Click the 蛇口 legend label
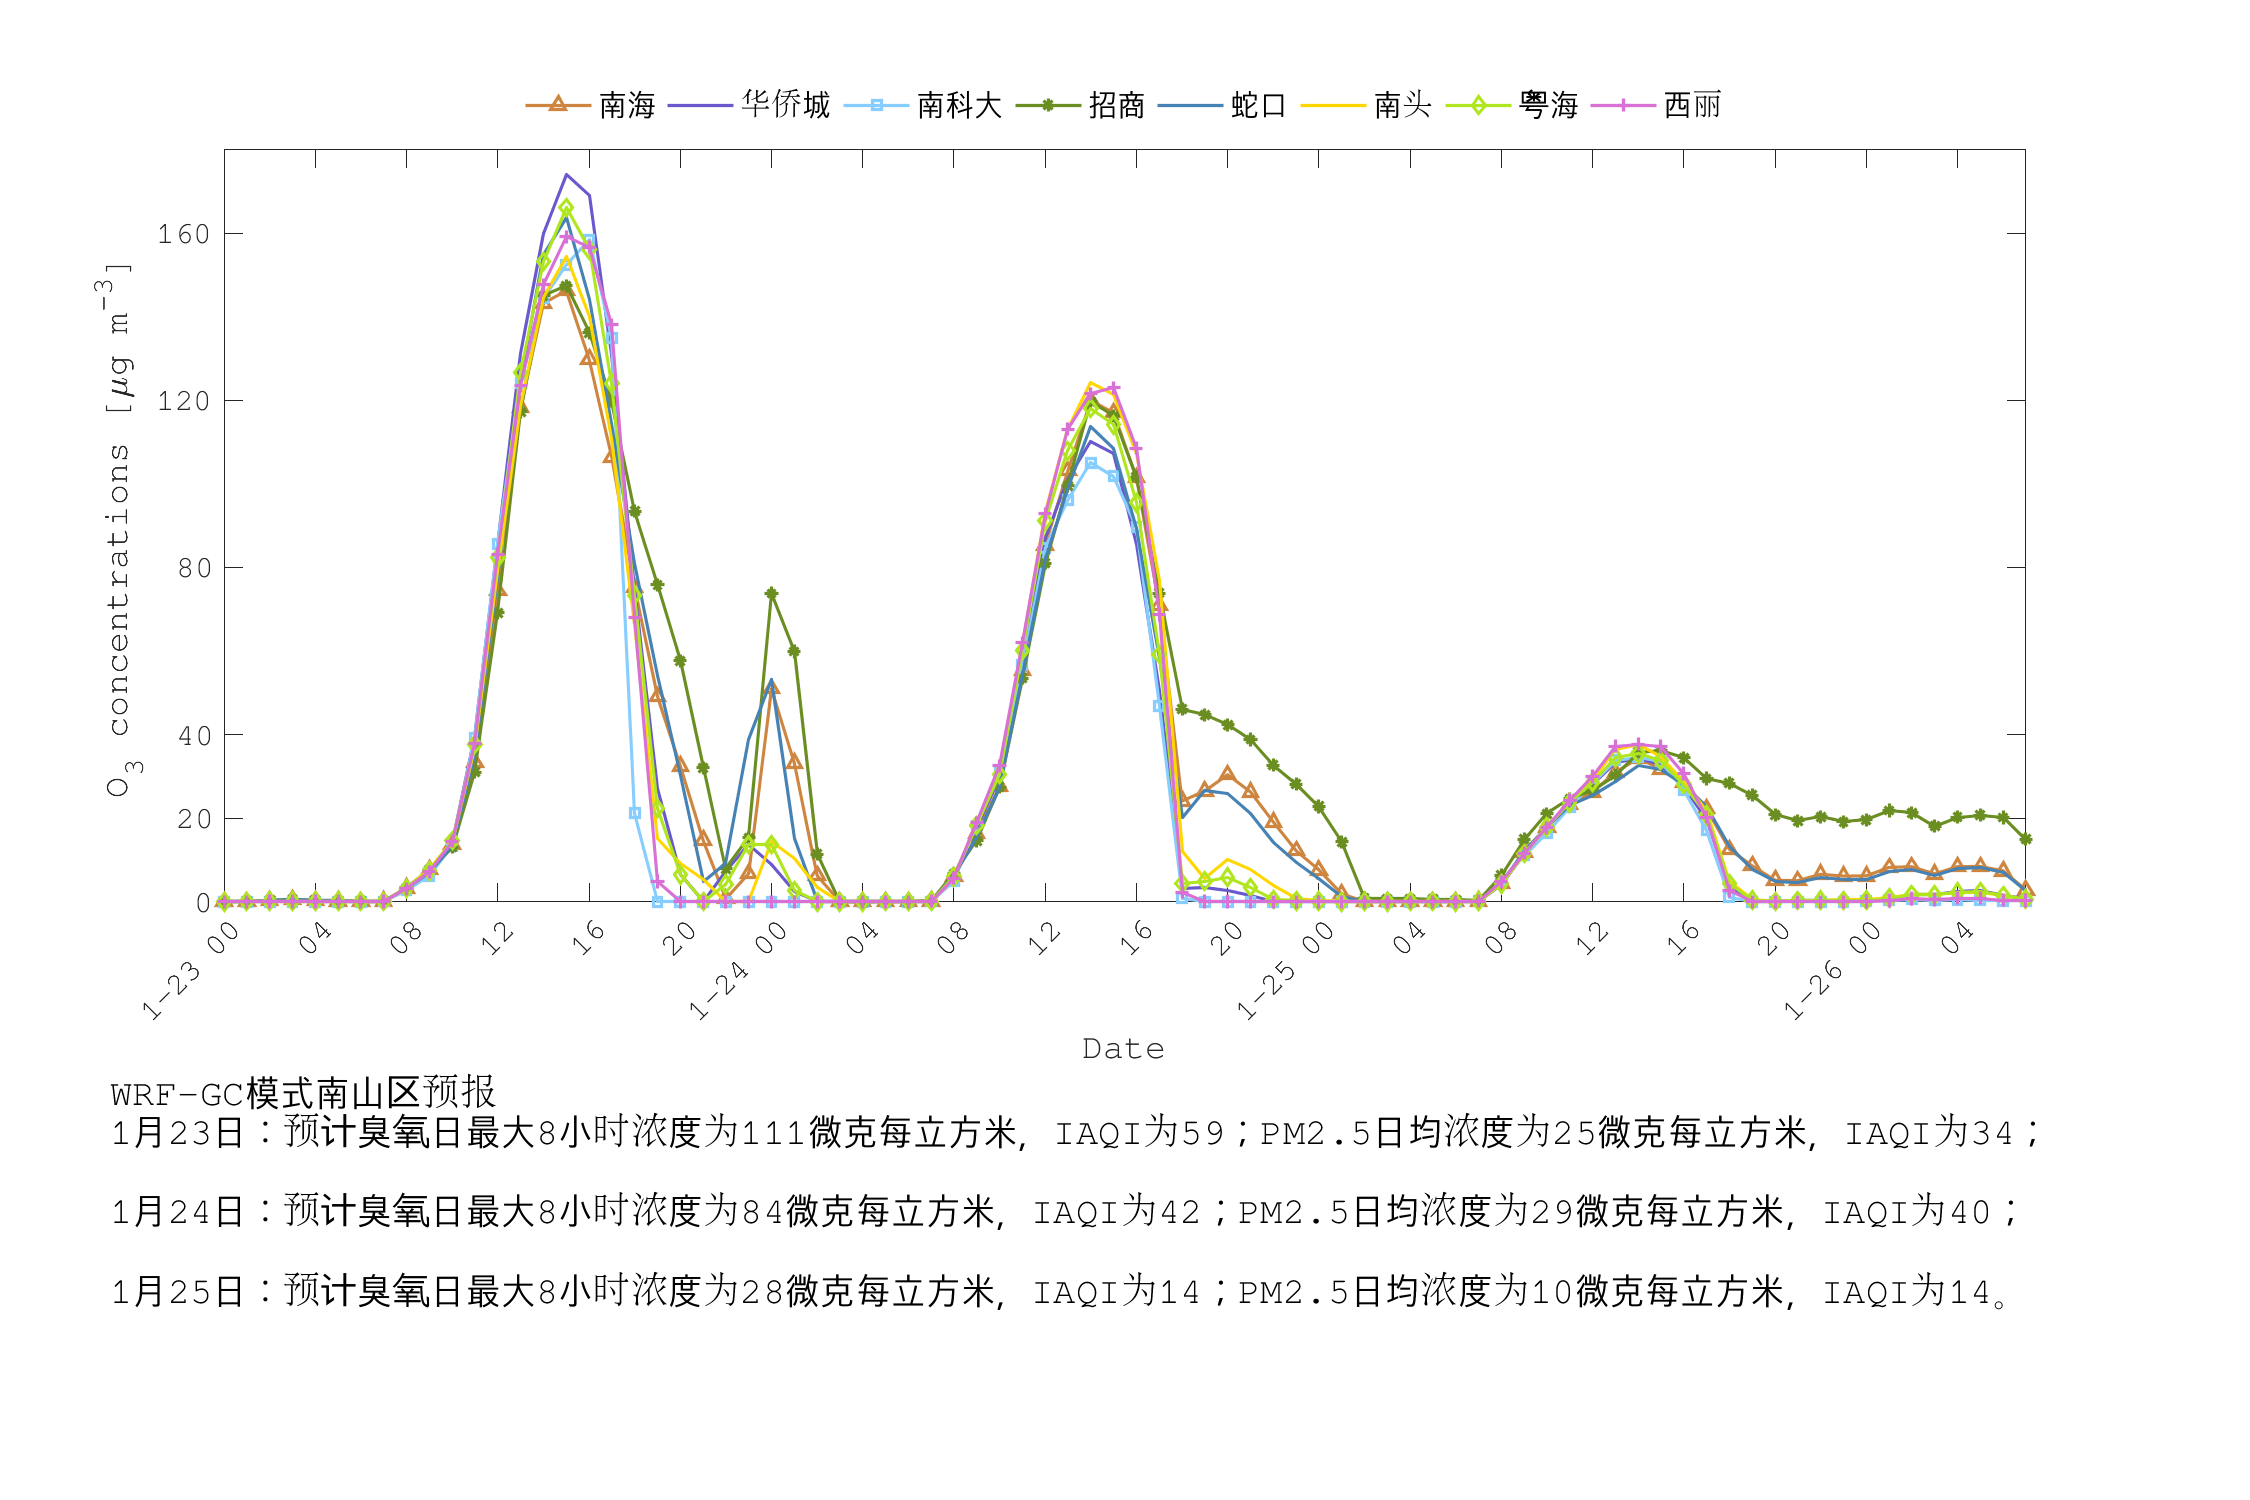 pos(1258,105)
